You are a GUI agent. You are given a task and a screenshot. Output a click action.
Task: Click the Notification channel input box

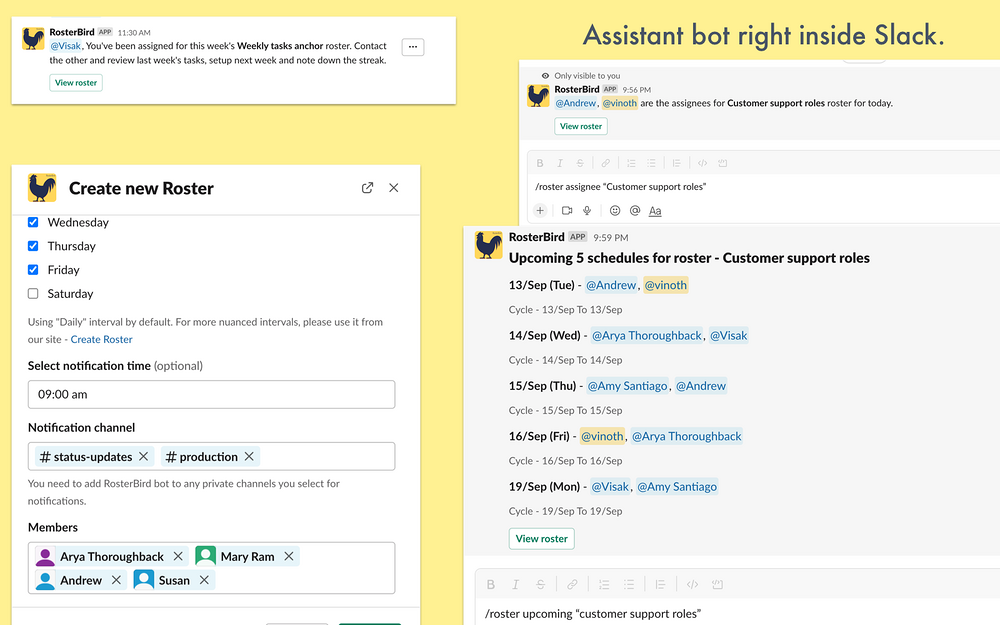coord(211,457)
